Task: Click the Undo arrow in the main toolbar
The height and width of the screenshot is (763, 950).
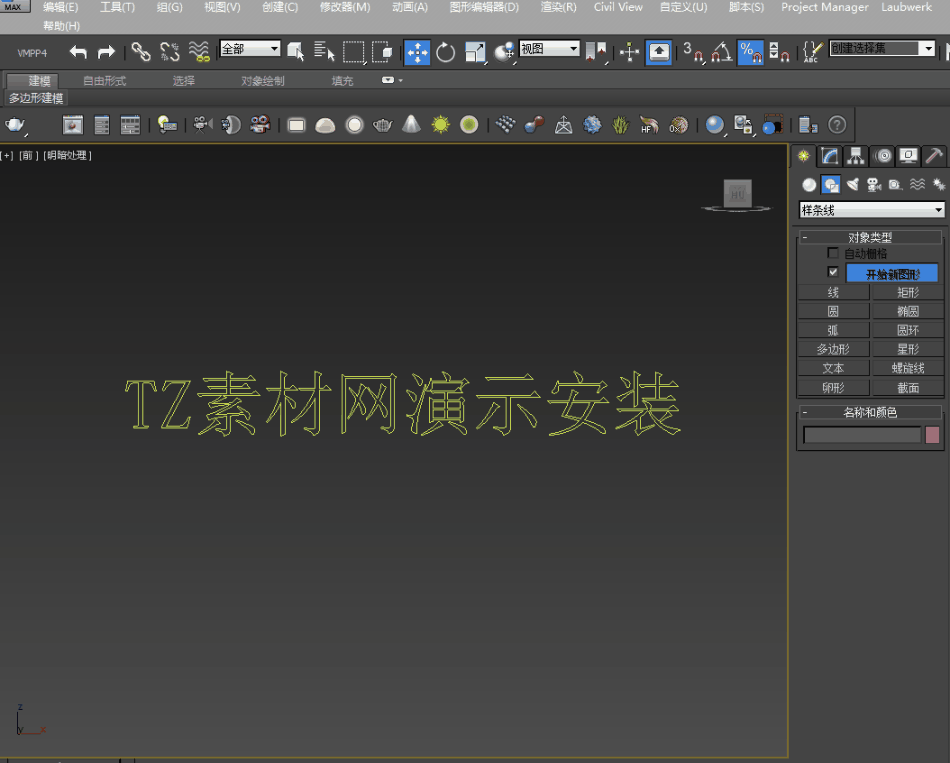Action: pos(78,52)
